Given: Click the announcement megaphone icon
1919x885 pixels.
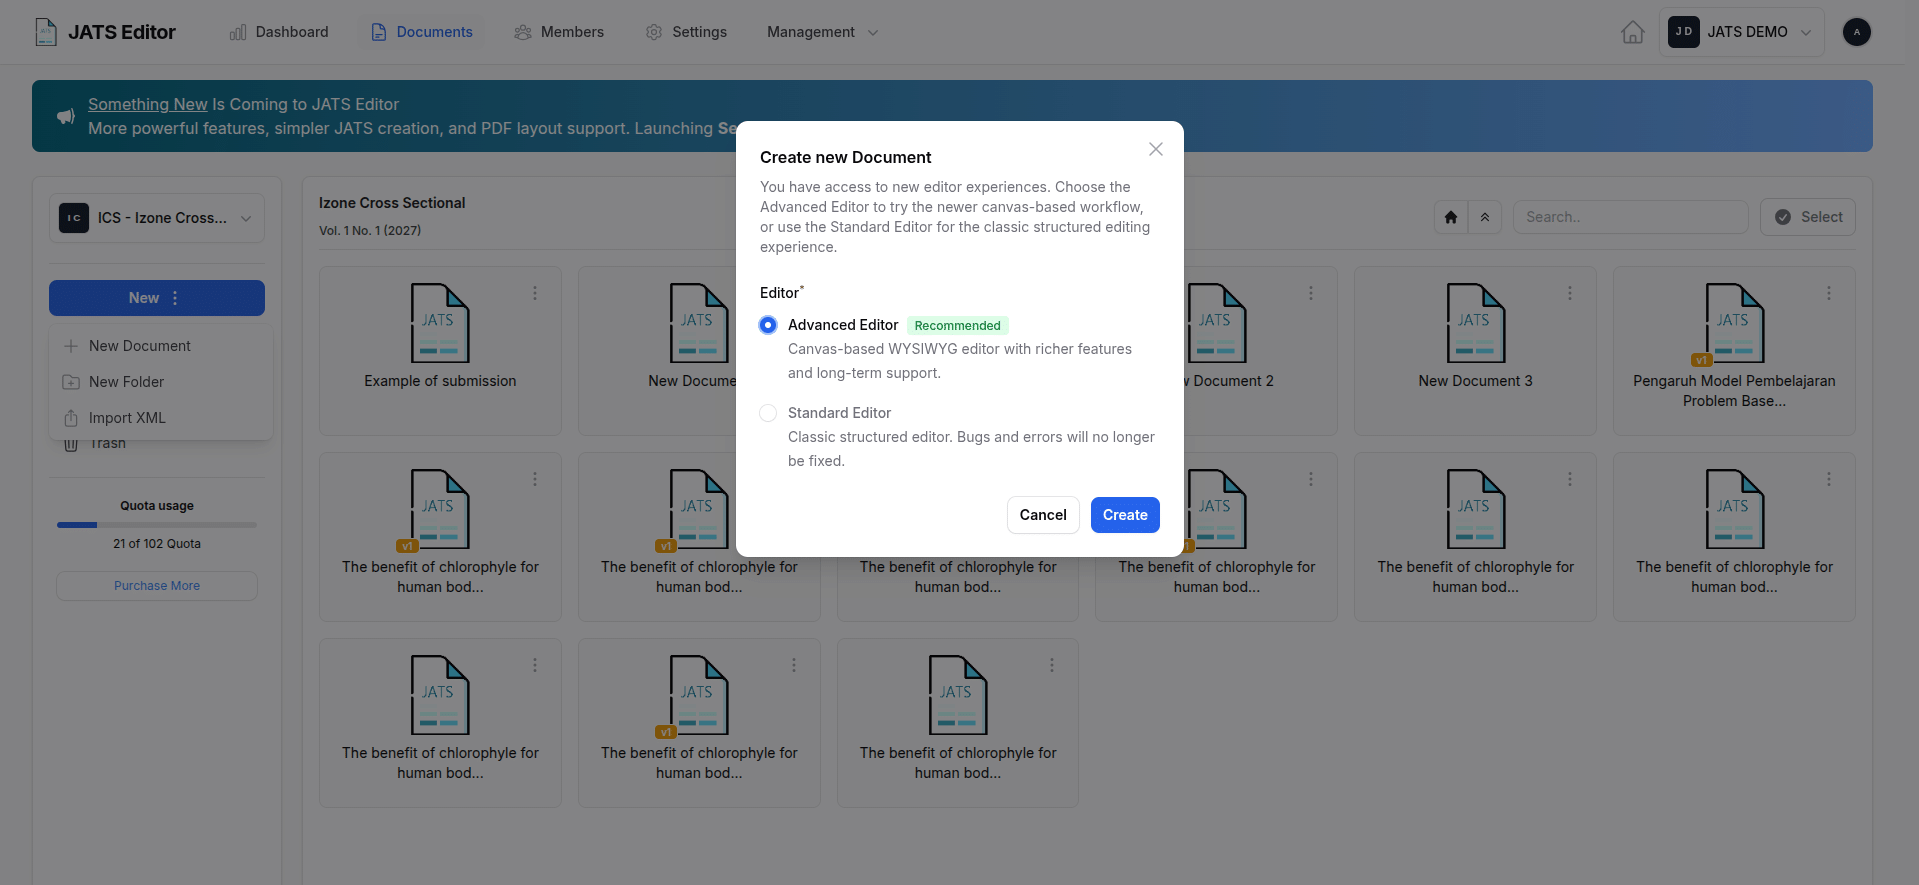Looking at the screenshot, I should click(66, 116).
